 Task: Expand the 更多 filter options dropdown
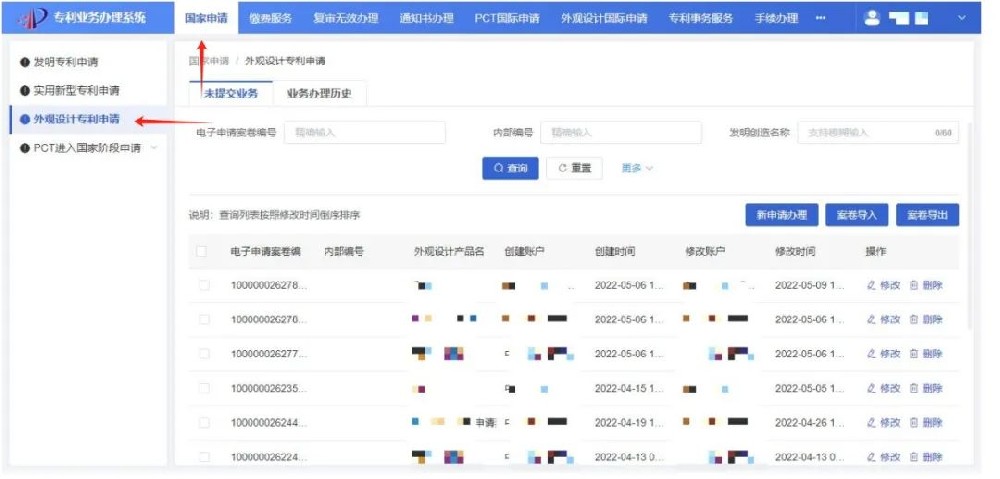pos(637,168)
